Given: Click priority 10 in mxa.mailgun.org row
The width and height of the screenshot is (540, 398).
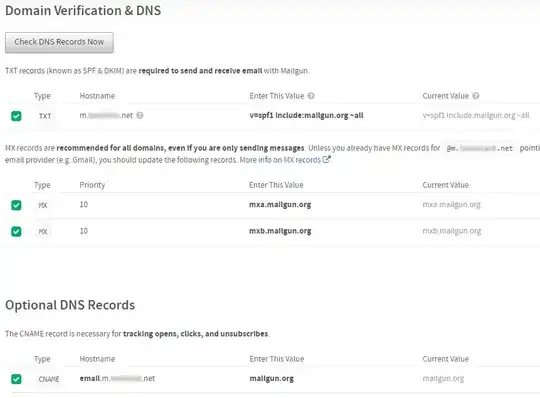Looking at the screenshot, I should (84, 205).
